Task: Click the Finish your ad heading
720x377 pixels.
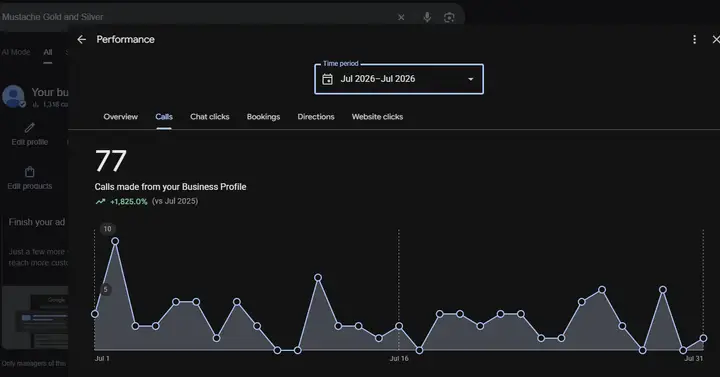Action: tap(37, 222)
